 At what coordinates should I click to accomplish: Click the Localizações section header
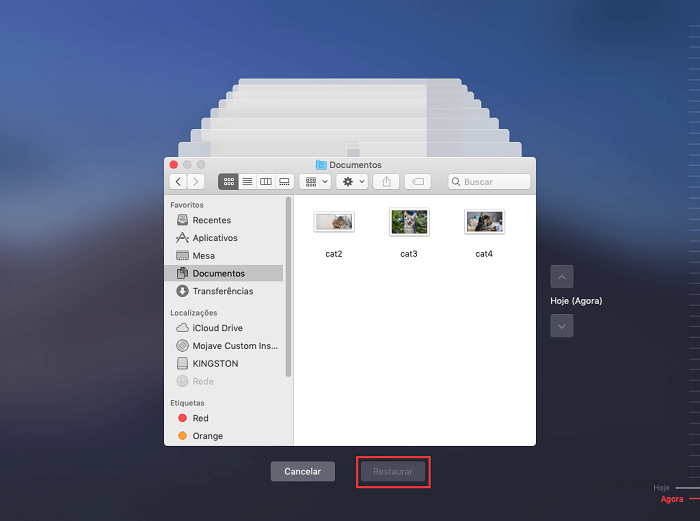(194, 313)
